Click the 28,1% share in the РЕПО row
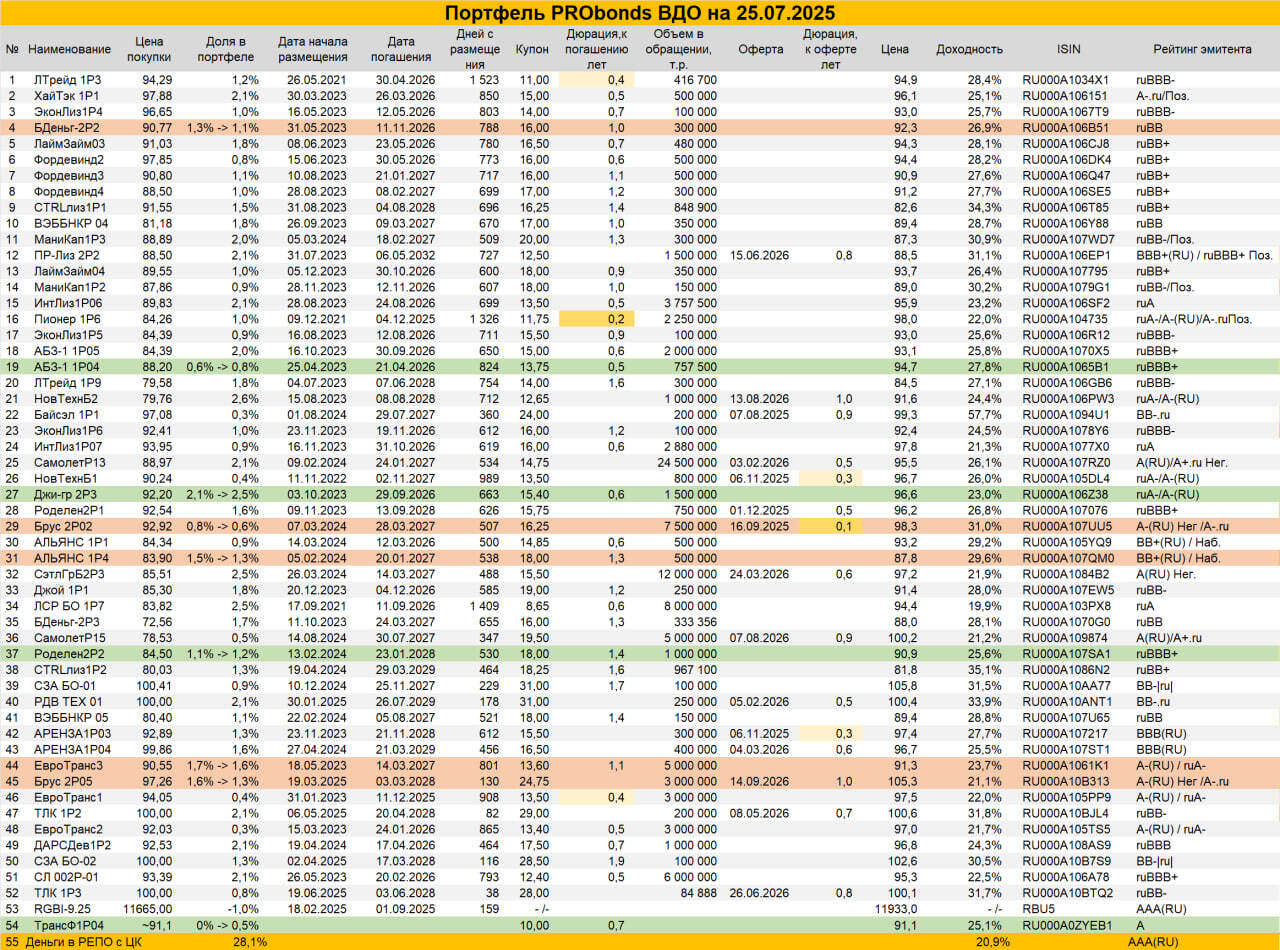Viewport: 1280px width, 950px height. 249,941
